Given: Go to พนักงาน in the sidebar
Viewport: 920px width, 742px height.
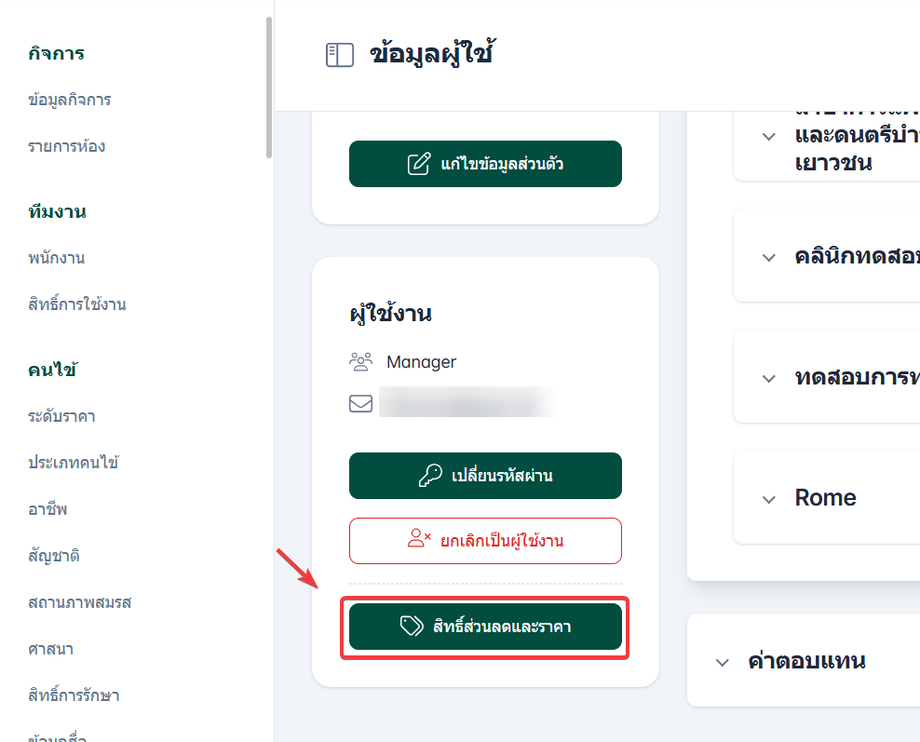Looking at the screenshot, I should click(x=56, y=258).
